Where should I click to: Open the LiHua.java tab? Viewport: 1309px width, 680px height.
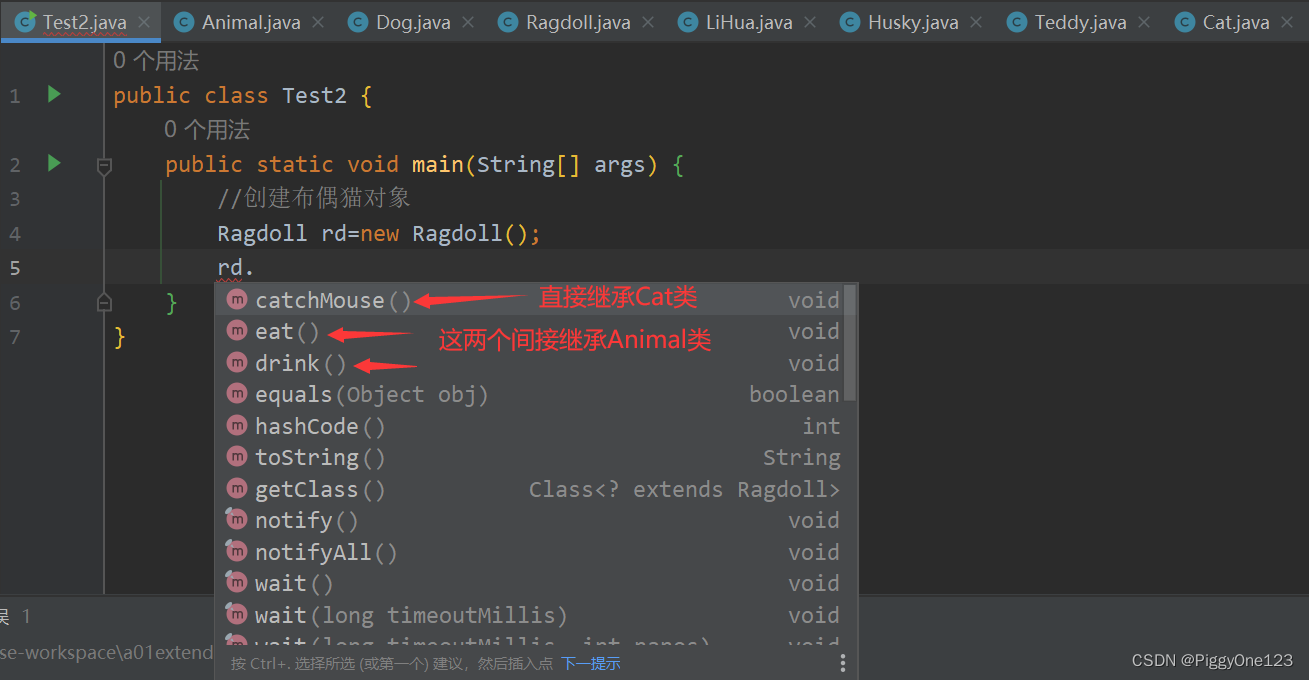pyautogui.click(x=749, y=22)
